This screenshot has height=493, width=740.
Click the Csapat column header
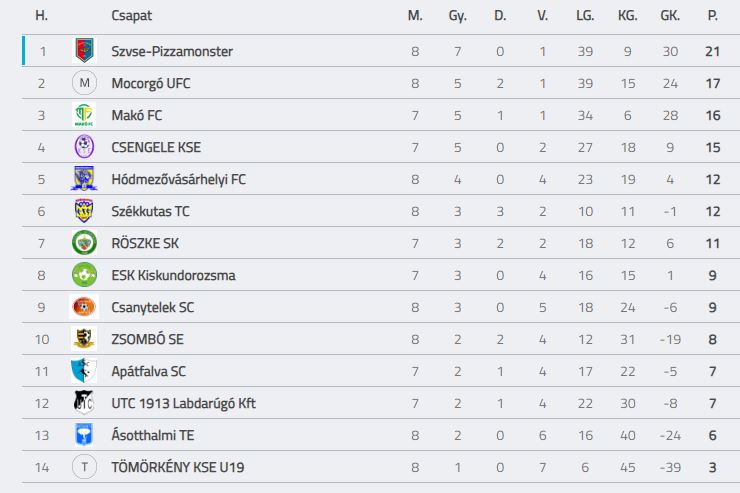coord(131,16)
